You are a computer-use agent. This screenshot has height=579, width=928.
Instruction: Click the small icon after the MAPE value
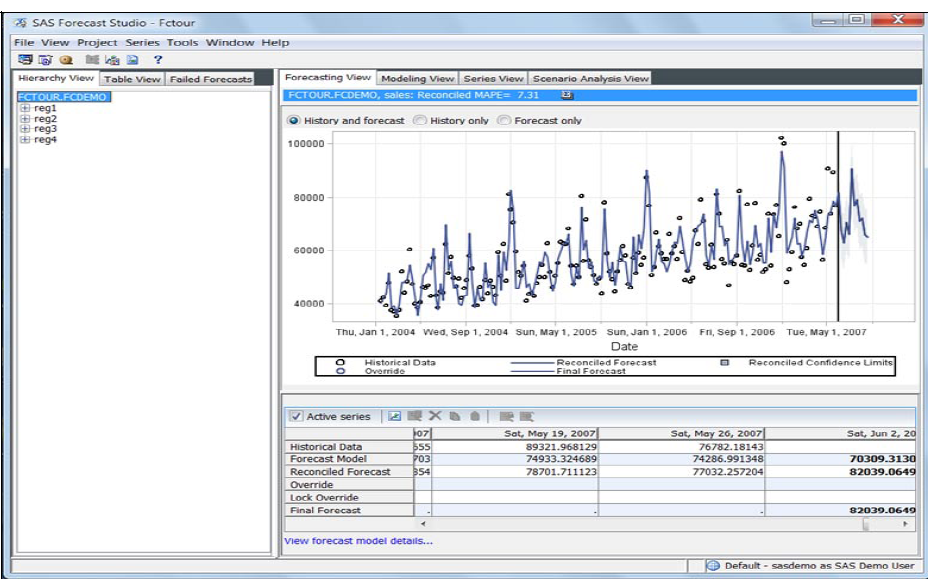(567, 96)
